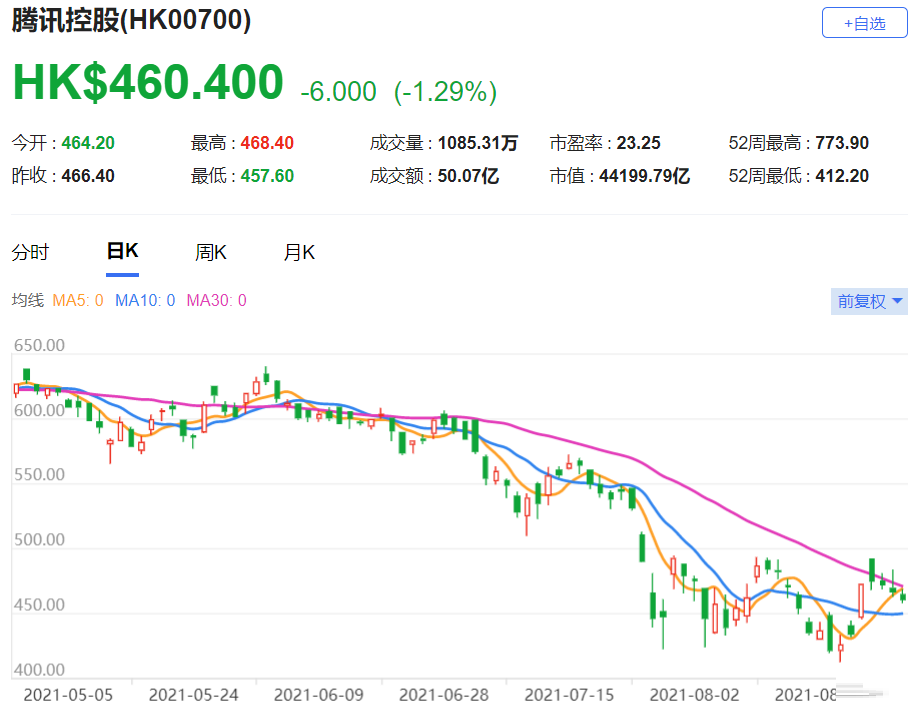The height and width of the screenshot is (707, 917).
Task: Click the 52-week high value 773.90
Action: [x=842, y=143]
